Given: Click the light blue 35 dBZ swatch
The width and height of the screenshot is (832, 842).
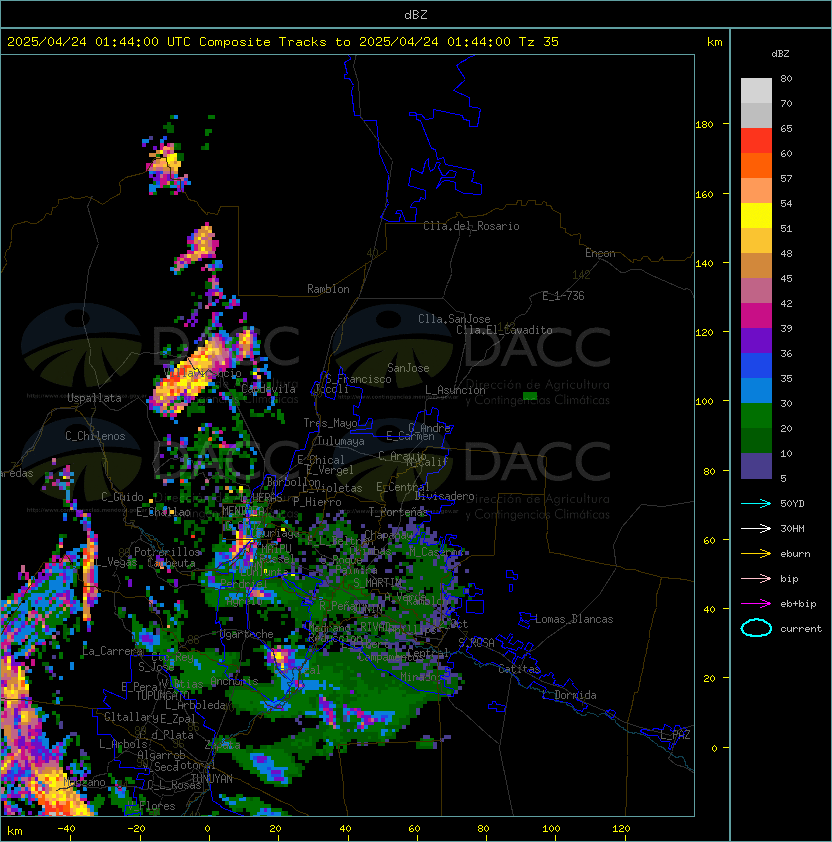Looking at the screenshot, I should [x=756, y=390].
